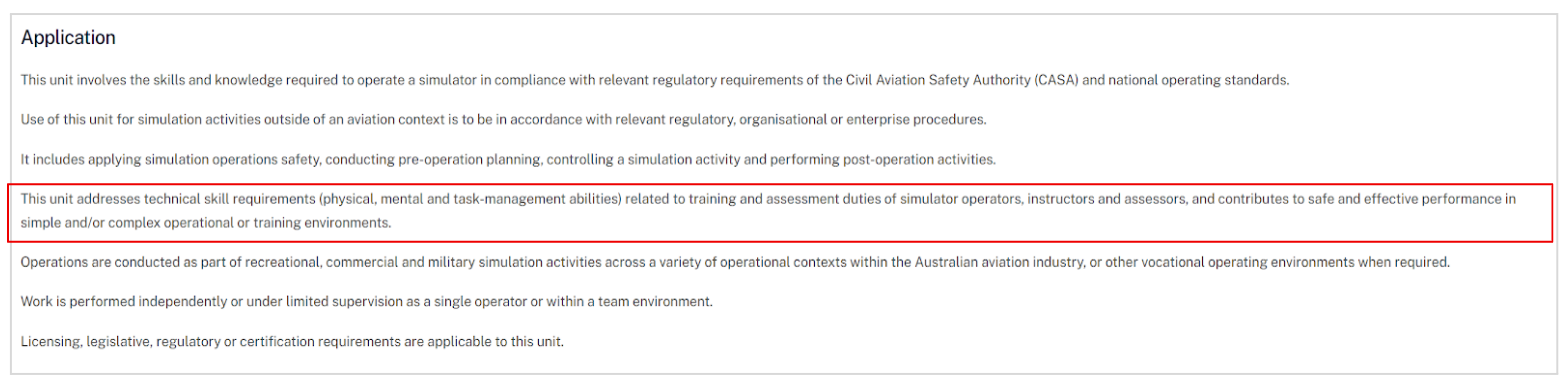Select the paragraph mentioning Civil Aviation Safety Authority
Viewport: 1567px width, 386px height.
(x=655, y=79)
